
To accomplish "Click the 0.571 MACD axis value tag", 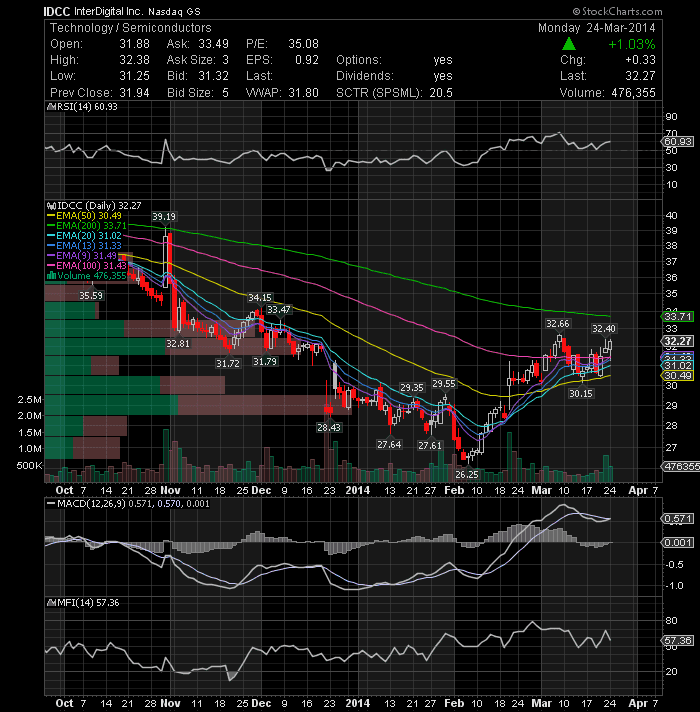I will point(677,519).
